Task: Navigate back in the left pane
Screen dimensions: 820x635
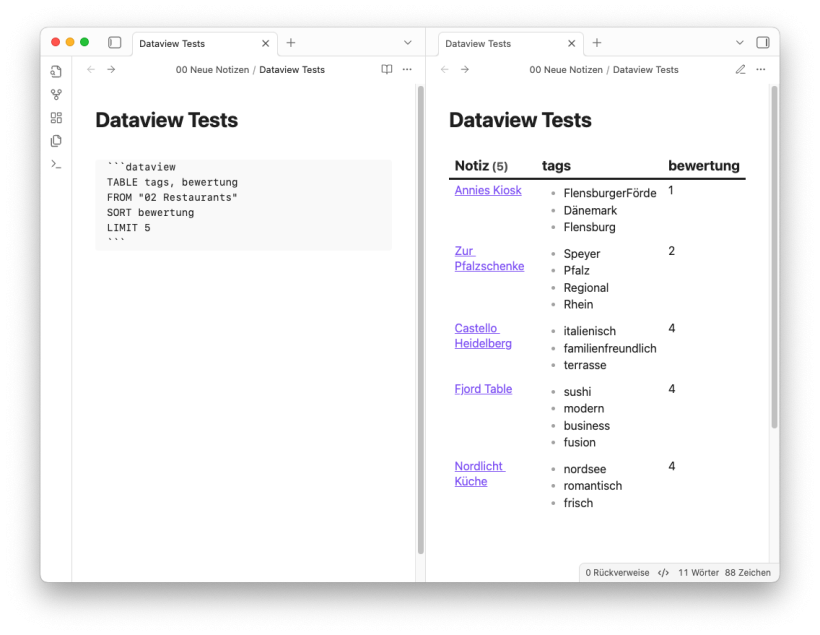Action: 91,70
